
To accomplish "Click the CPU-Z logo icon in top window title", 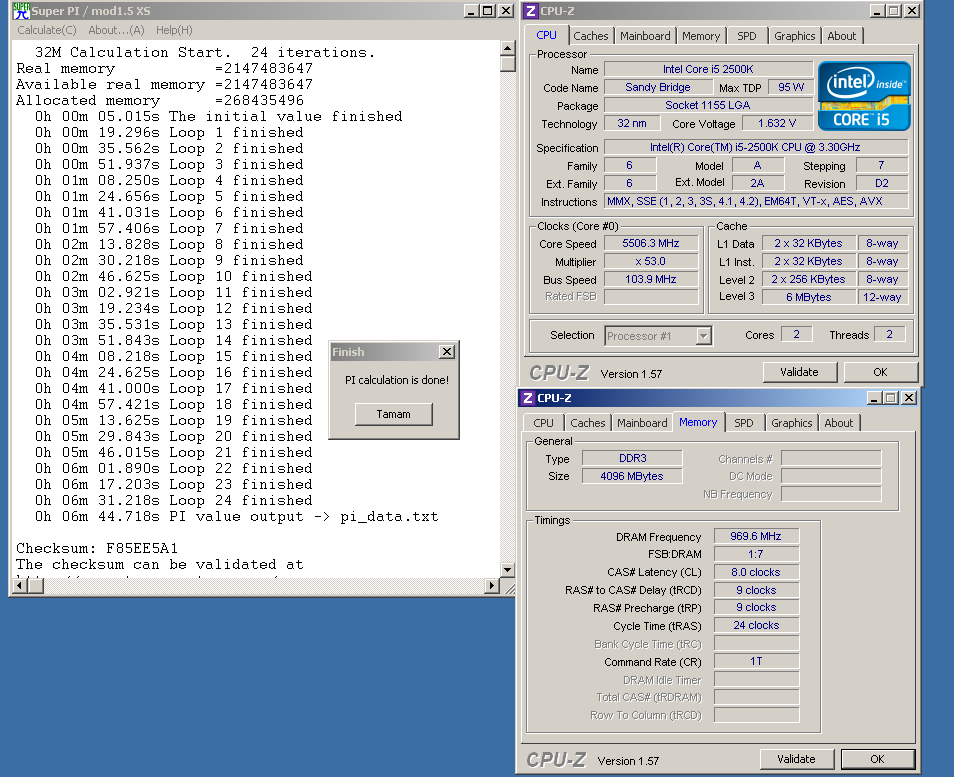I will pos(531,11).
